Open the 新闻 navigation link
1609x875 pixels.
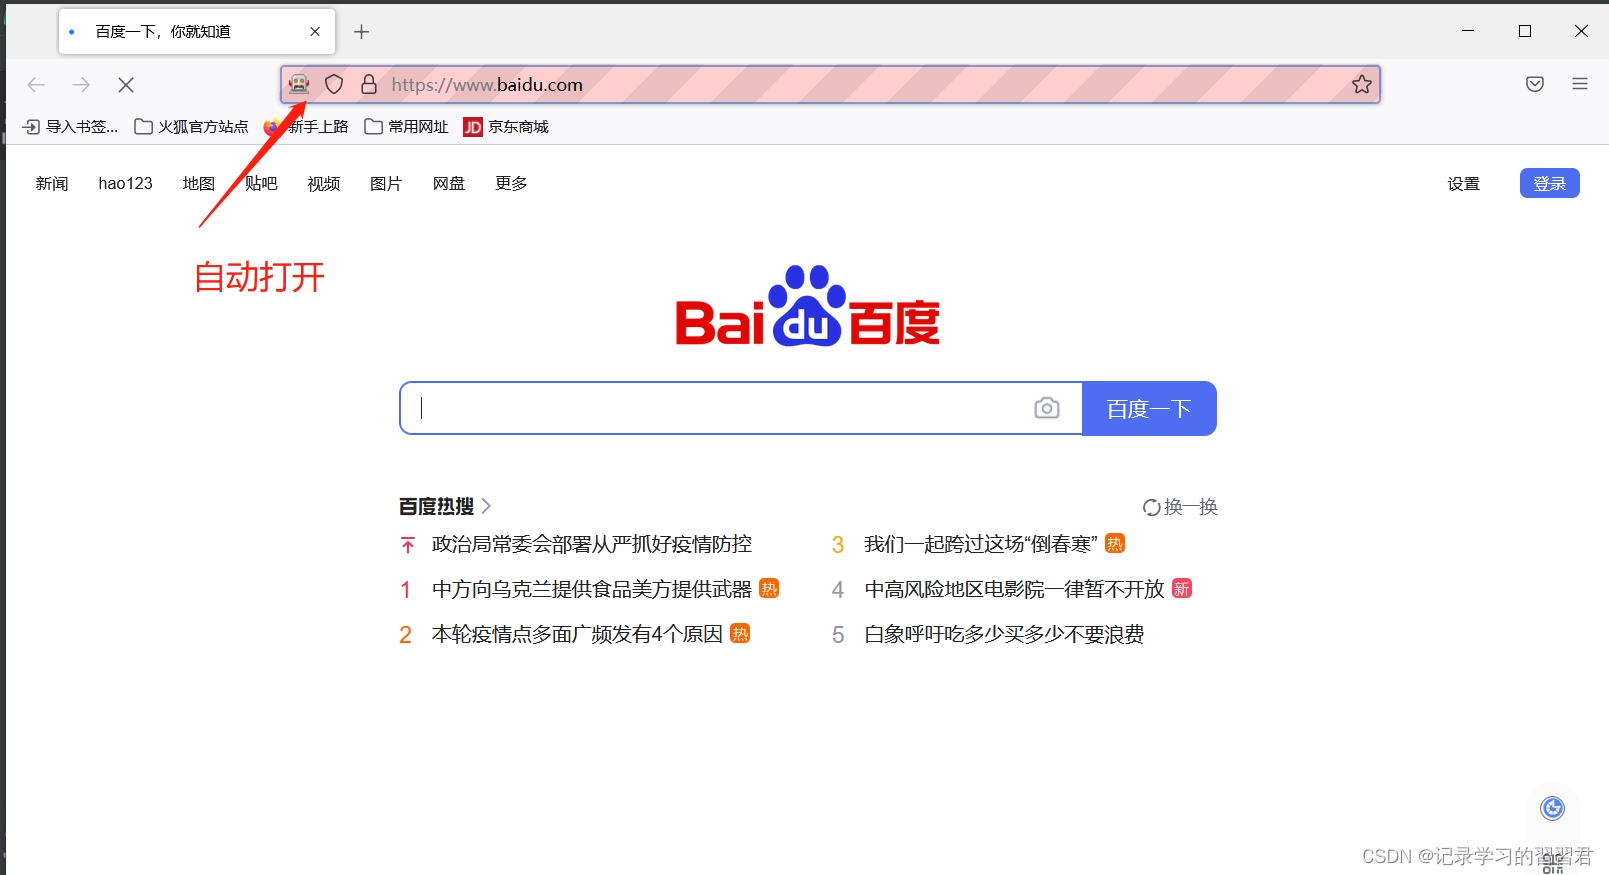coord(52,184)
